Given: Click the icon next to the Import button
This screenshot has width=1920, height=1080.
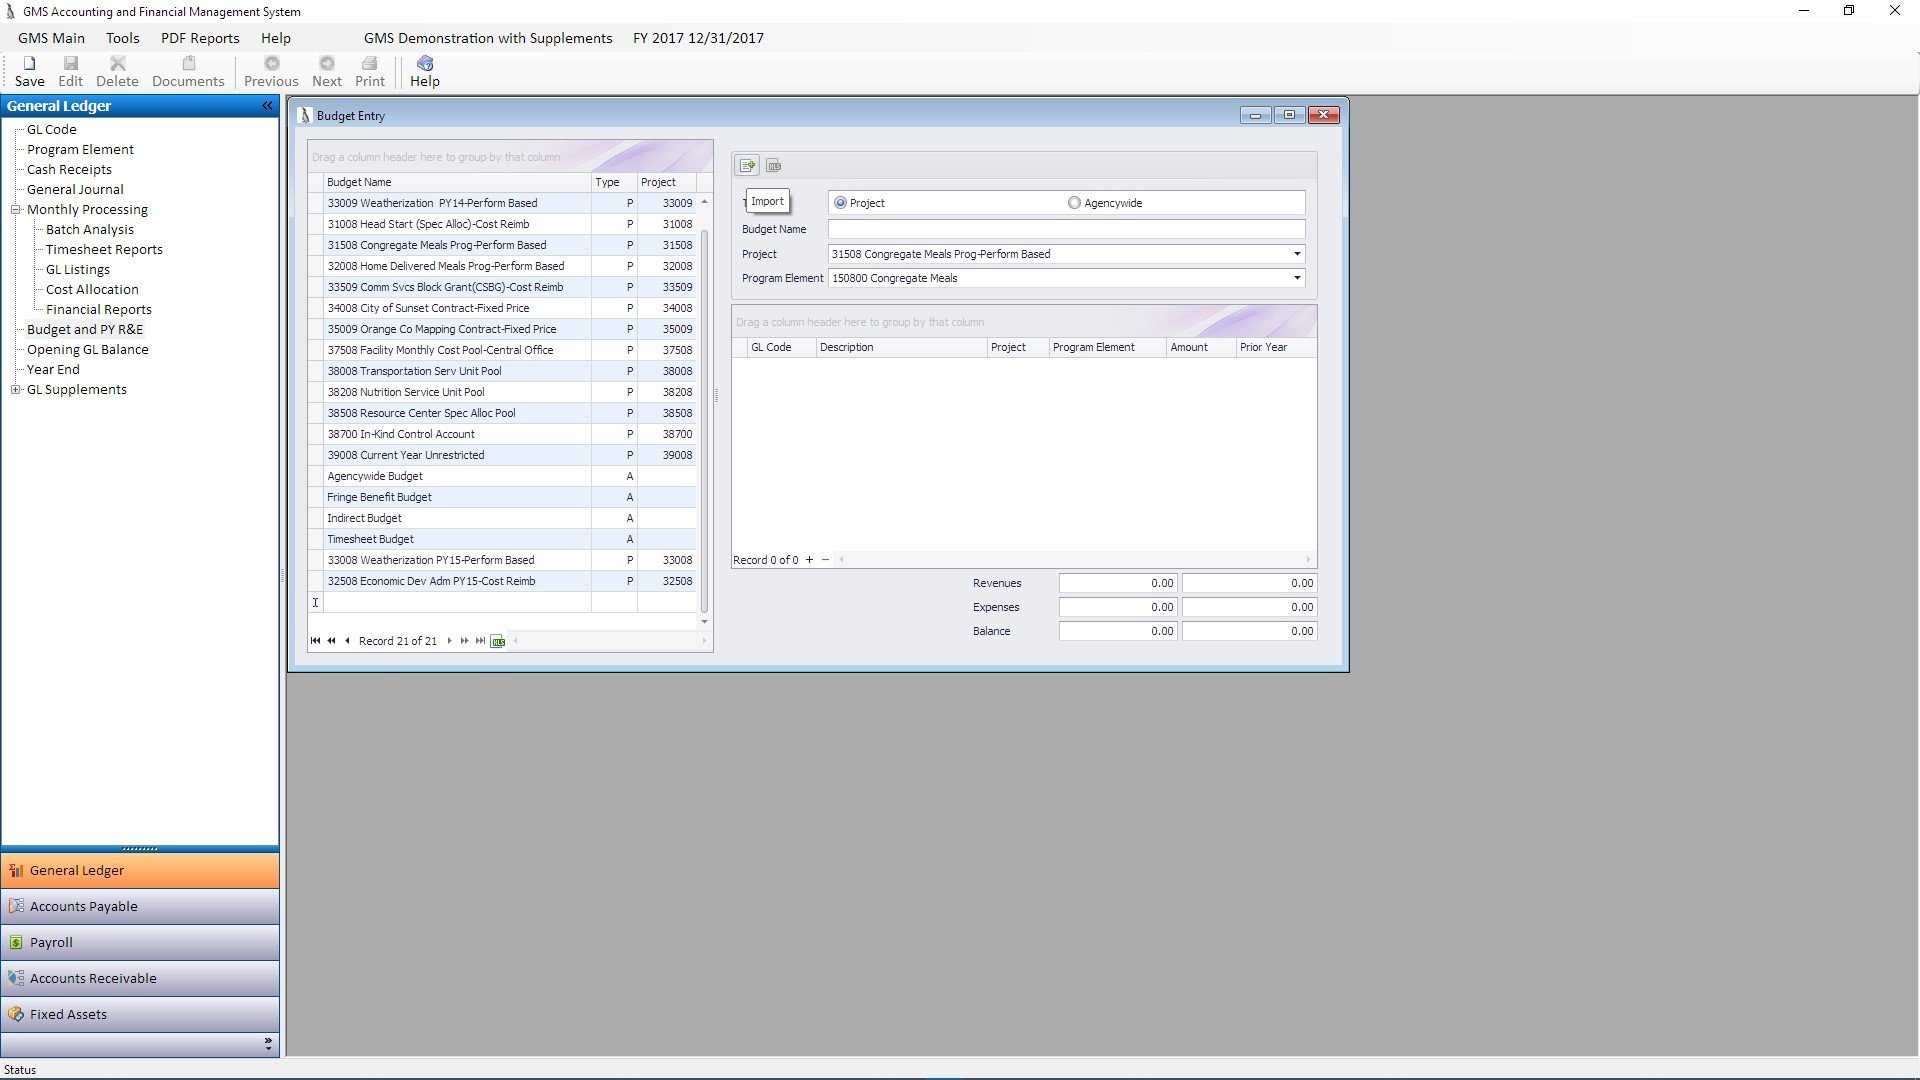Looking at the screenshot, I should click(774, 166).
